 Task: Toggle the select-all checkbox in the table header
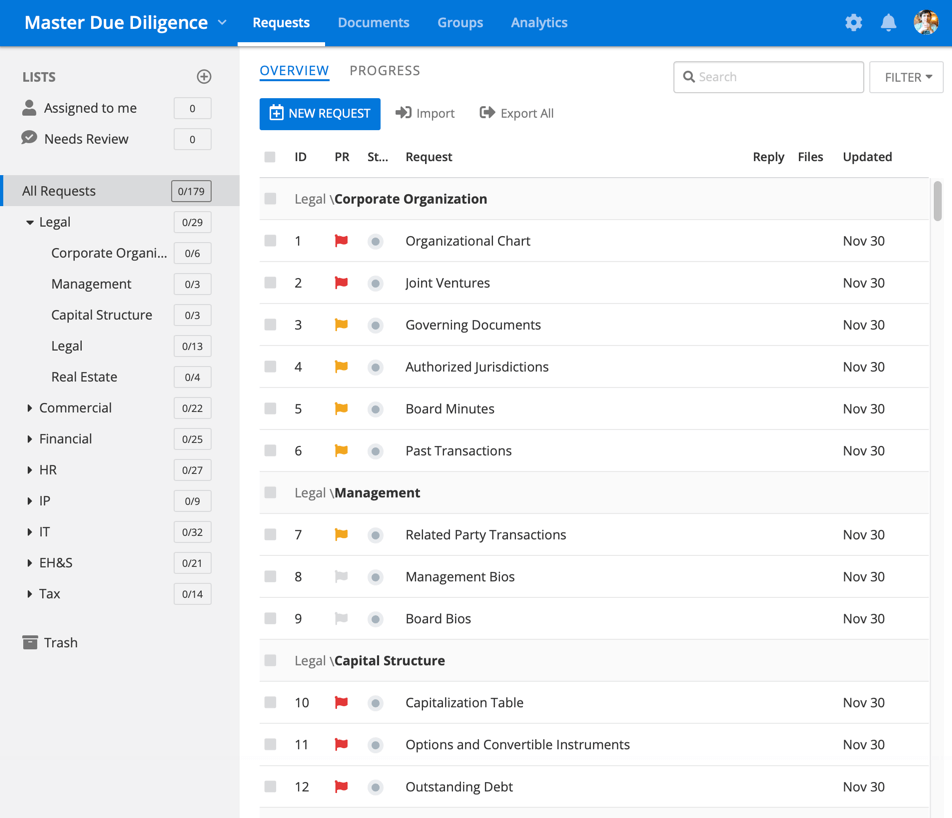pyautogui.click(x=270, y=157)
